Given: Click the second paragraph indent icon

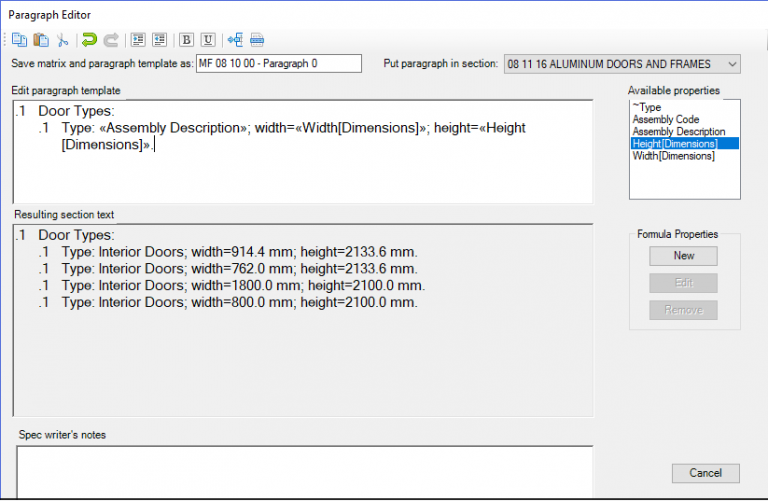Looking at the screenshot, I should tap(159, 40).
